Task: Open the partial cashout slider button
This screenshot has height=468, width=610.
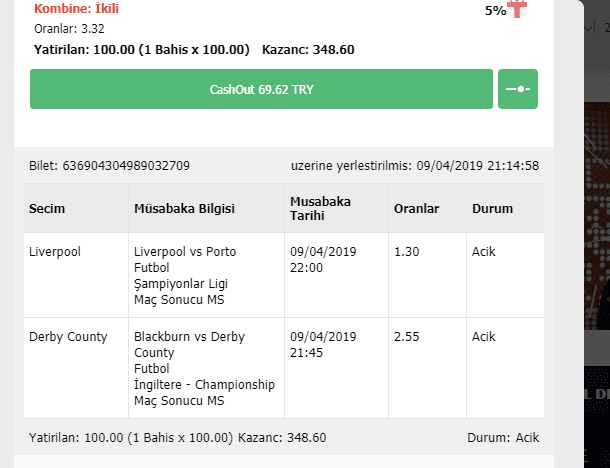Action: [x=518, y=89]
